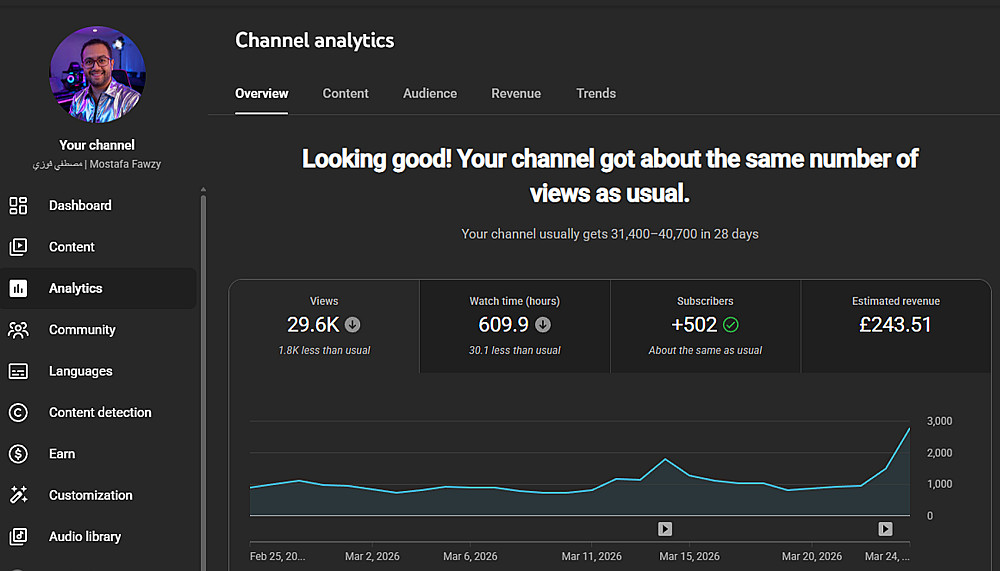The image size is (1000, 571).
Task: Click the green checkmark beside +502 subscribers
Action: pyautogui.click(x=731, y=325)
